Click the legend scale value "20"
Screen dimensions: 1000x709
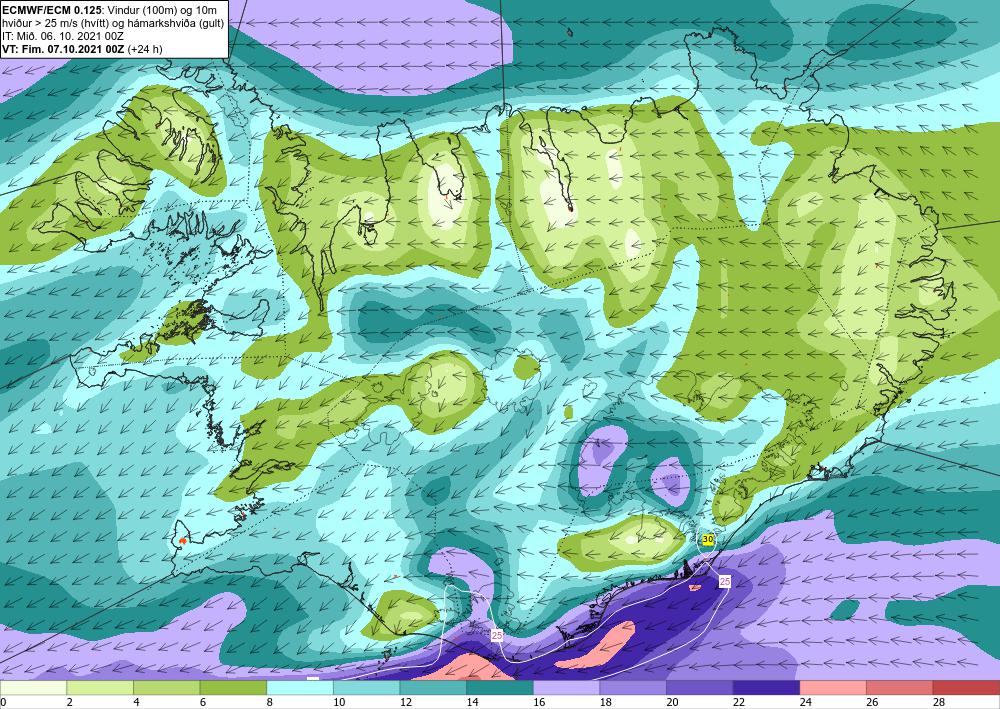point(672,702)
